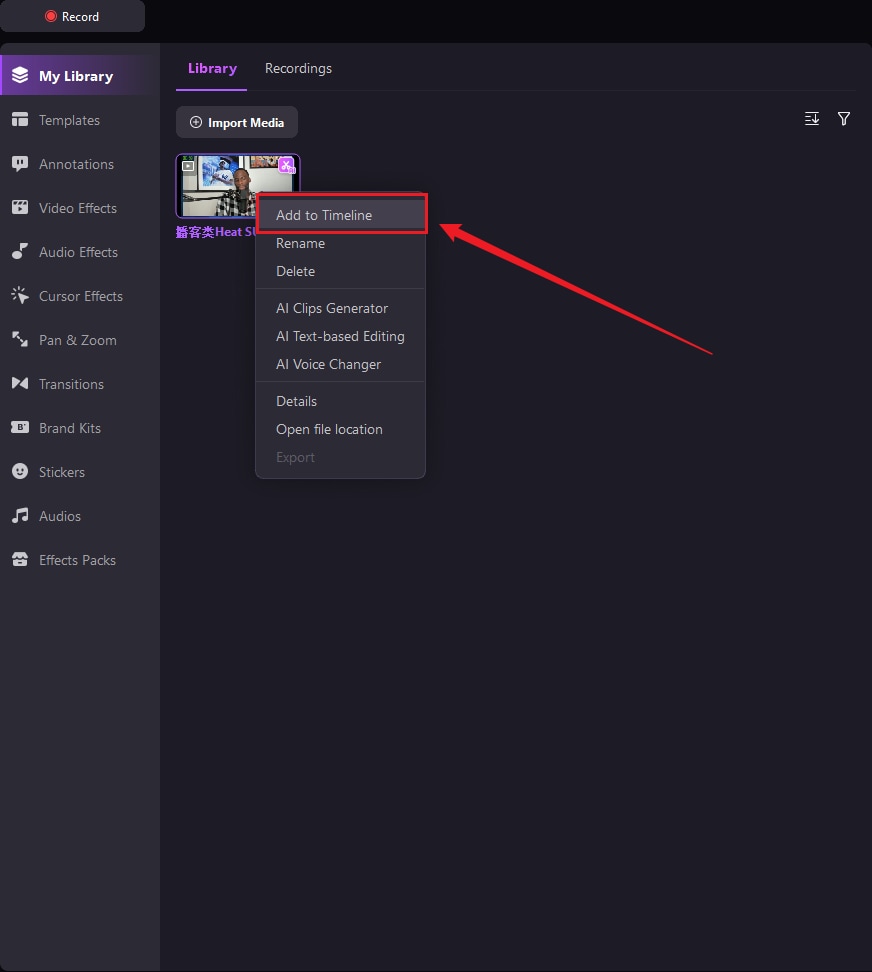Click the greyed Export menu entry

[x=341, y=457]
